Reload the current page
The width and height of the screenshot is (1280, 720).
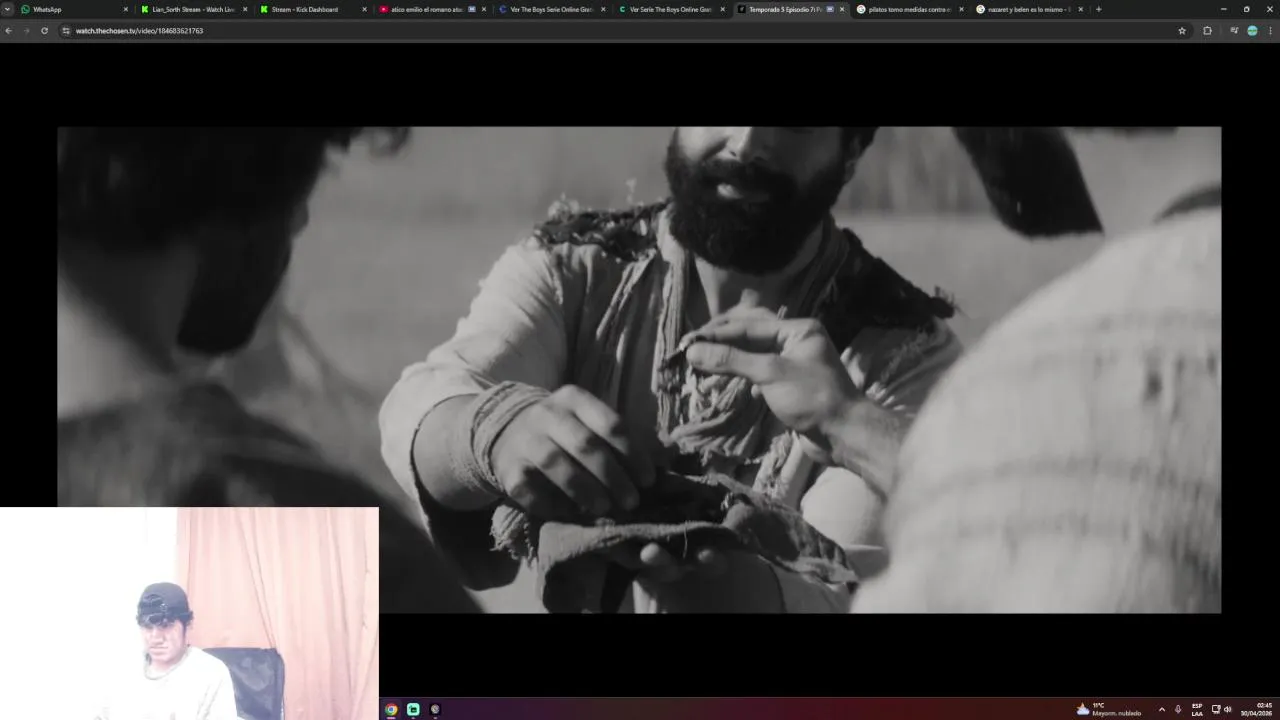[x=44, y=31]
